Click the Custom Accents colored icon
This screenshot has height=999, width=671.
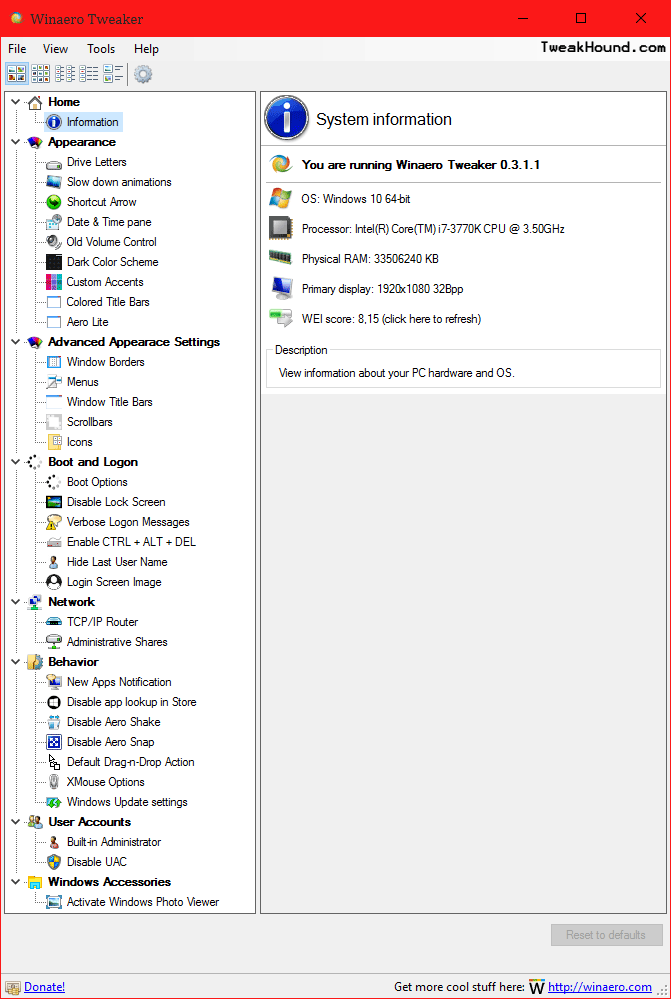pos(54,282)
